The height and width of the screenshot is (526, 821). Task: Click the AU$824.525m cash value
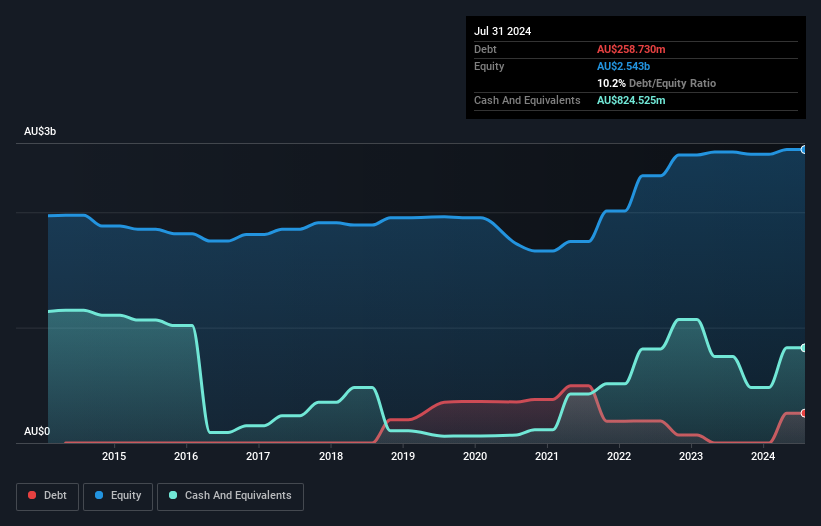pos(631,100)
